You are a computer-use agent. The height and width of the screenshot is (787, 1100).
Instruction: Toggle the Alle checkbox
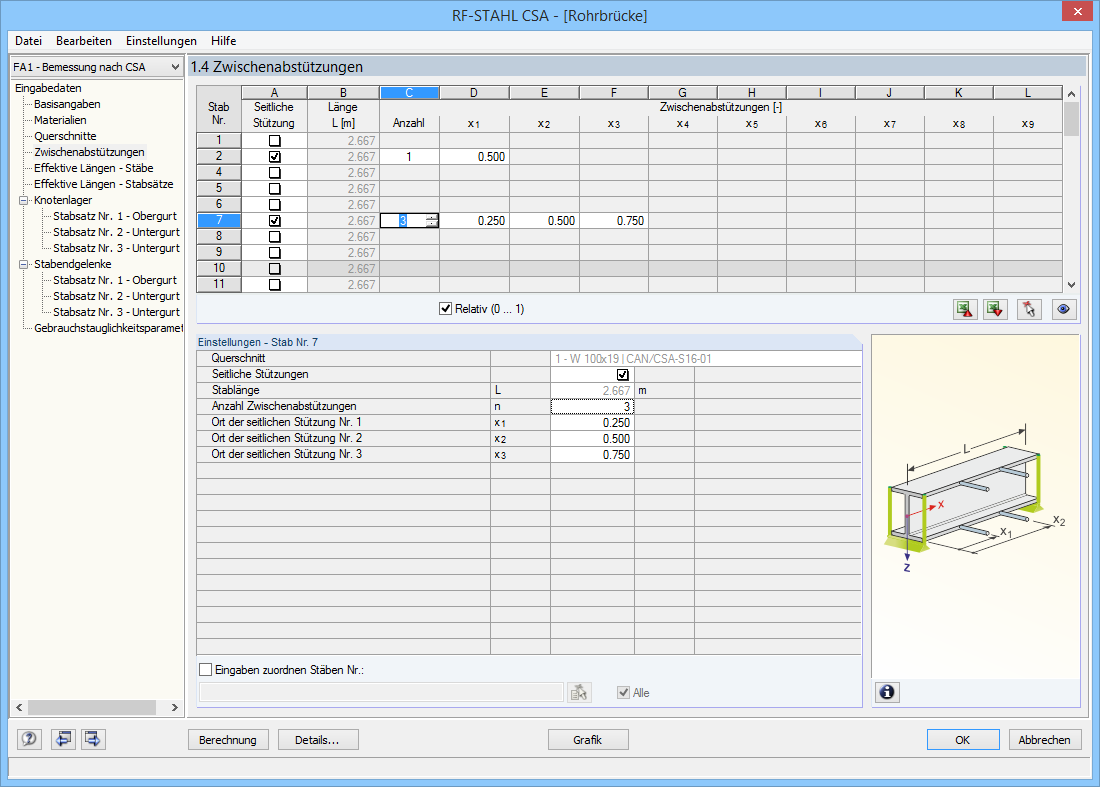coord(623,692)
